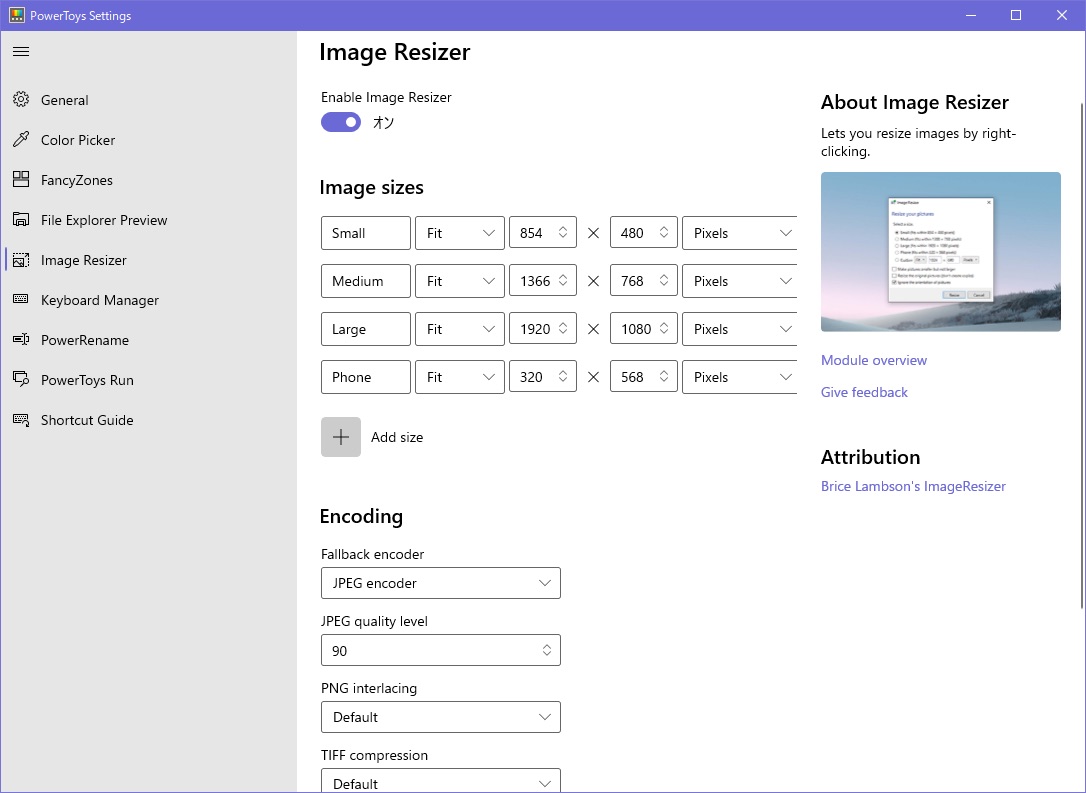Open Fit dropdown for Medium size
The height and width of the screenshot is (793, 1086).
click(460, 281)
